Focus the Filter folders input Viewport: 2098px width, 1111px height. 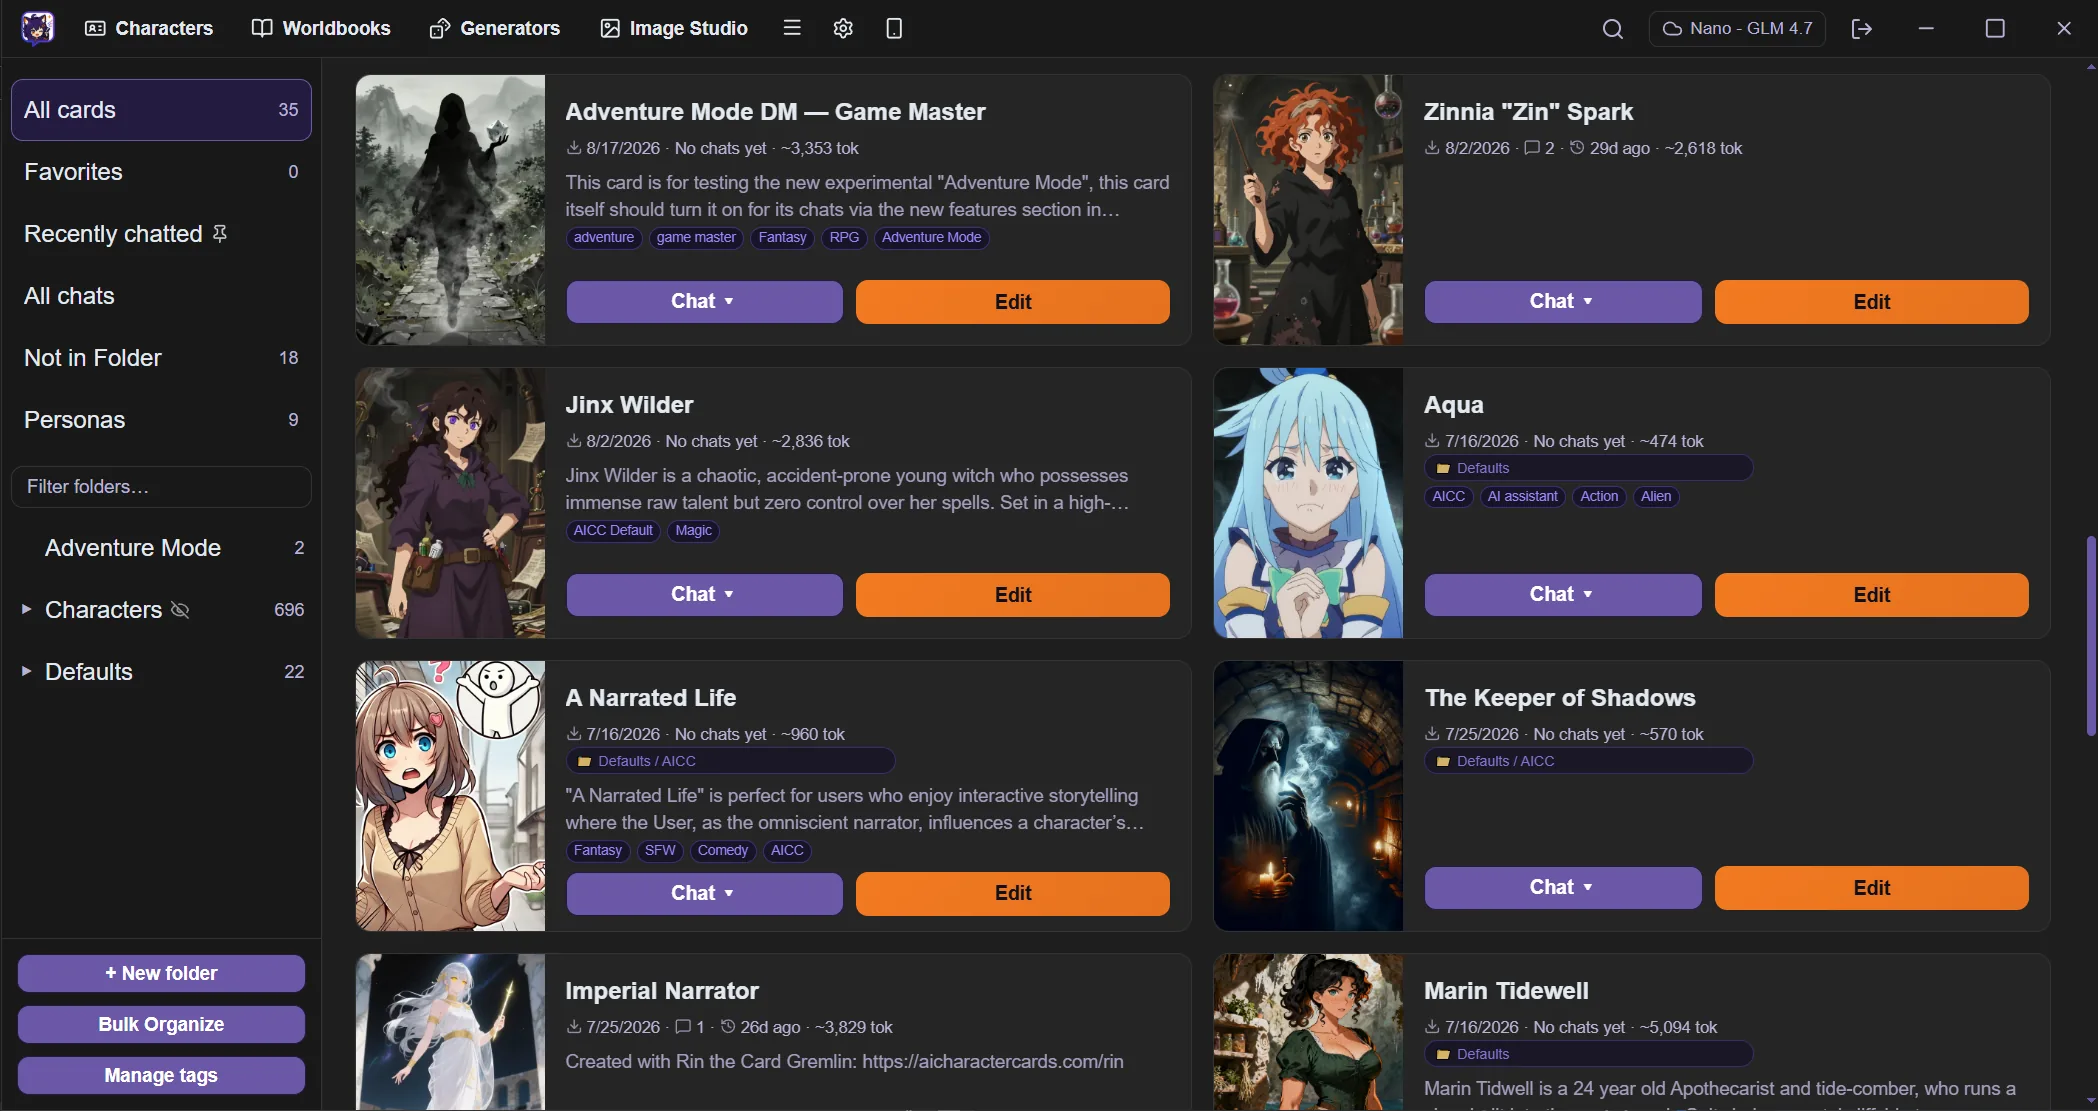click(161, 487)
